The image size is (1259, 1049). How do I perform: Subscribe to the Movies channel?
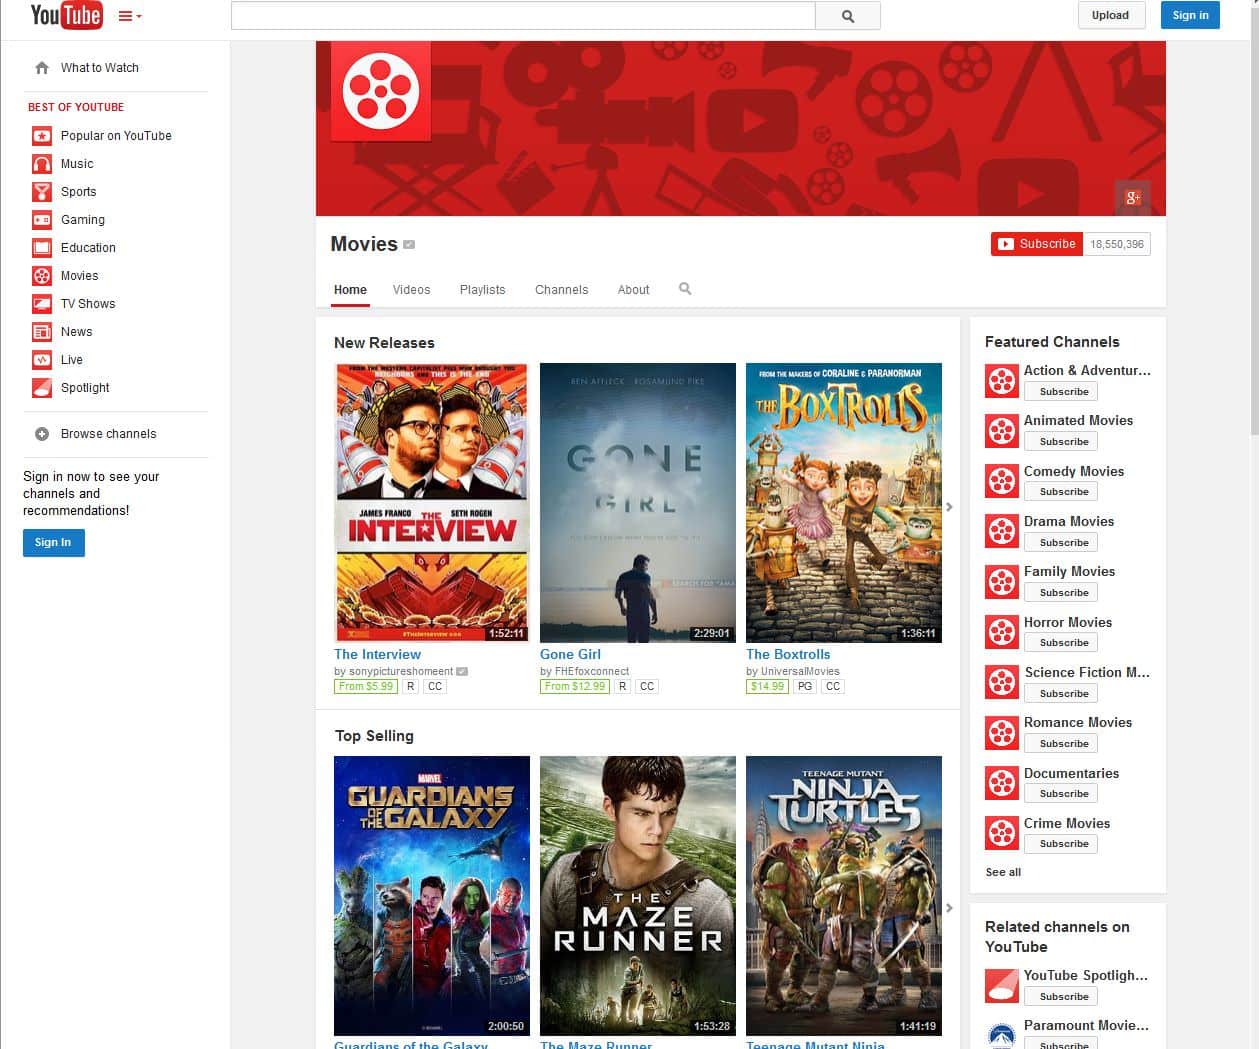(x=1037, y=244)
